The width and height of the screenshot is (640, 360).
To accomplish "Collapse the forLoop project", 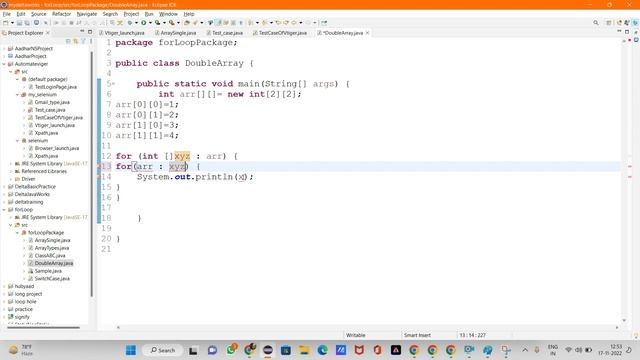I will [x=4, y=210].
